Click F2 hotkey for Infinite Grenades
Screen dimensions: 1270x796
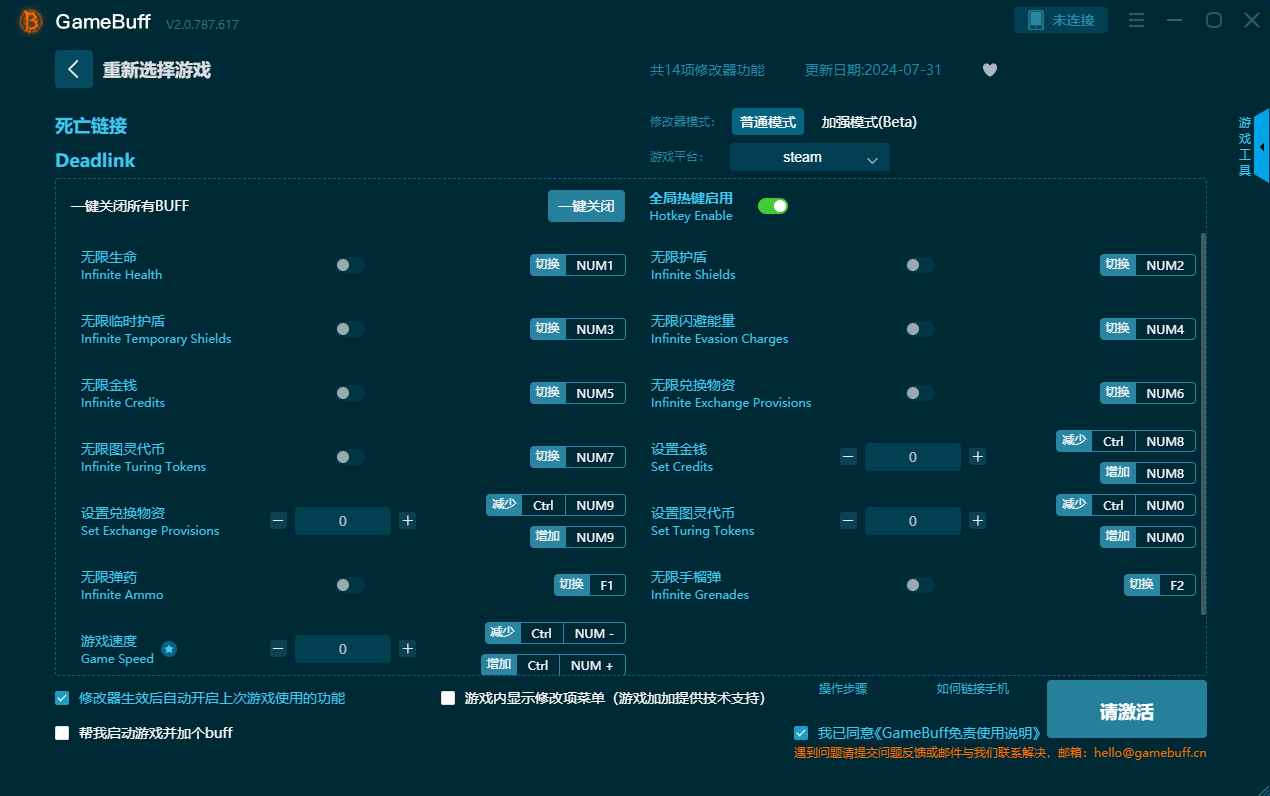[x=1177, y=585]
